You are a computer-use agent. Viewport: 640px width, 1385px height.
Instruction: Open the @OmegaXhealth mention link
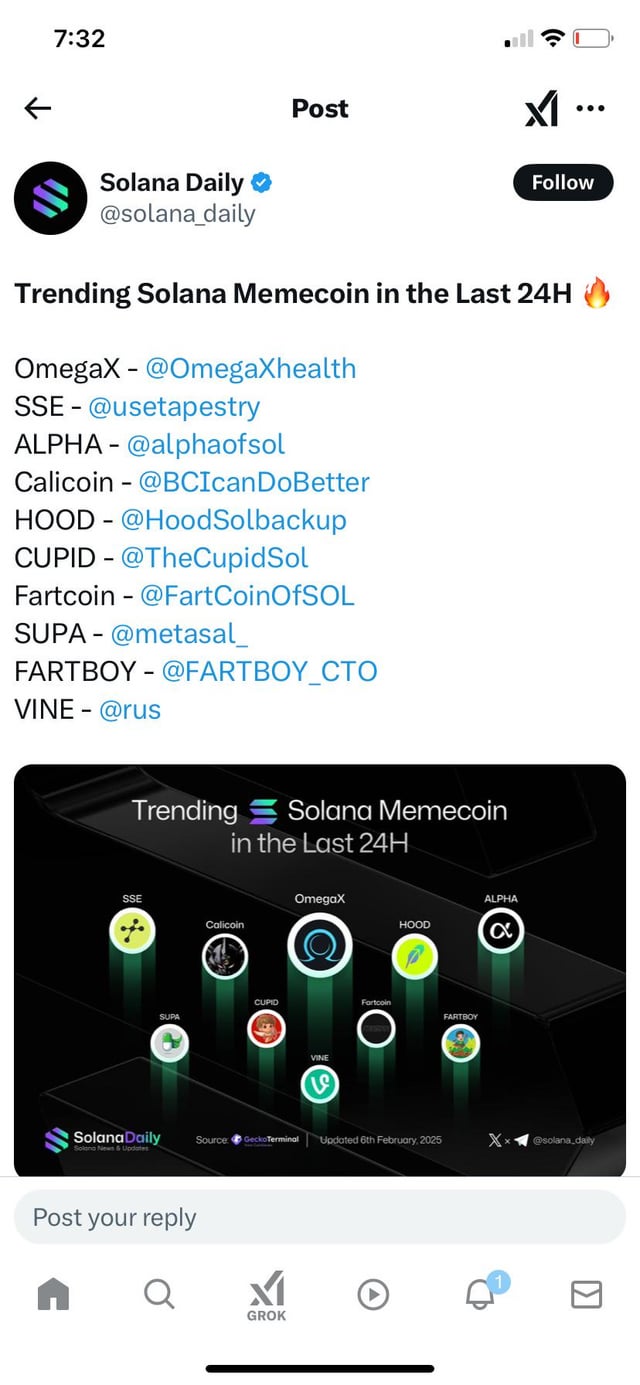250,368
